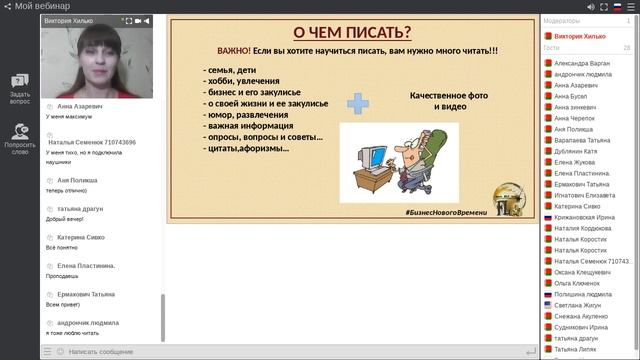Screen dimensions: 640x360
Task: Click the flag icon next to Светлана Жигун
Action: click(548, 305)
